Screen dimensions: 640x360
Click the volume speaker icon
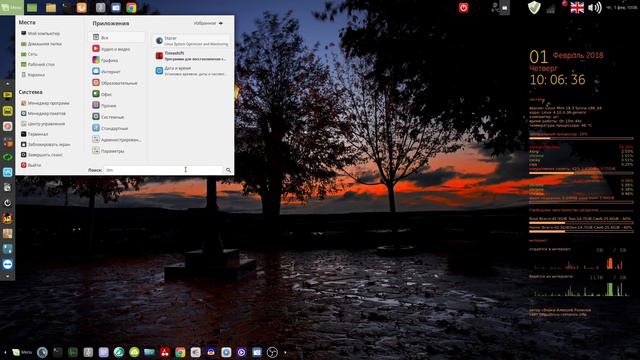[595, 8]
